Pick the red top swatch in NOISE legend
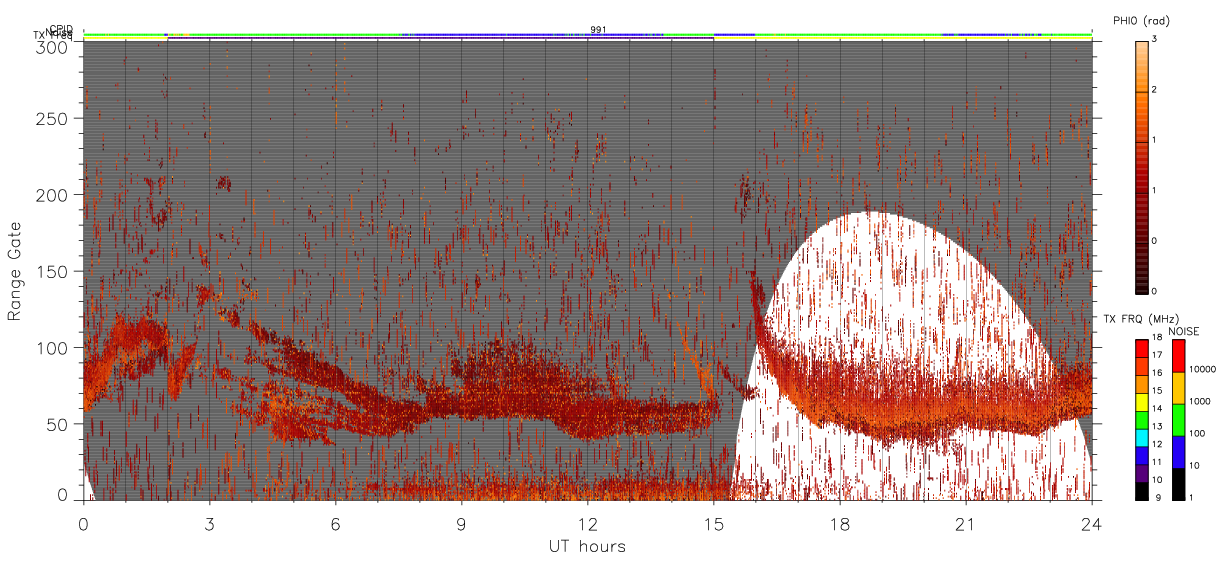Image resolution: width=1228 pixels, height=567 pixels. [1178, 355]
